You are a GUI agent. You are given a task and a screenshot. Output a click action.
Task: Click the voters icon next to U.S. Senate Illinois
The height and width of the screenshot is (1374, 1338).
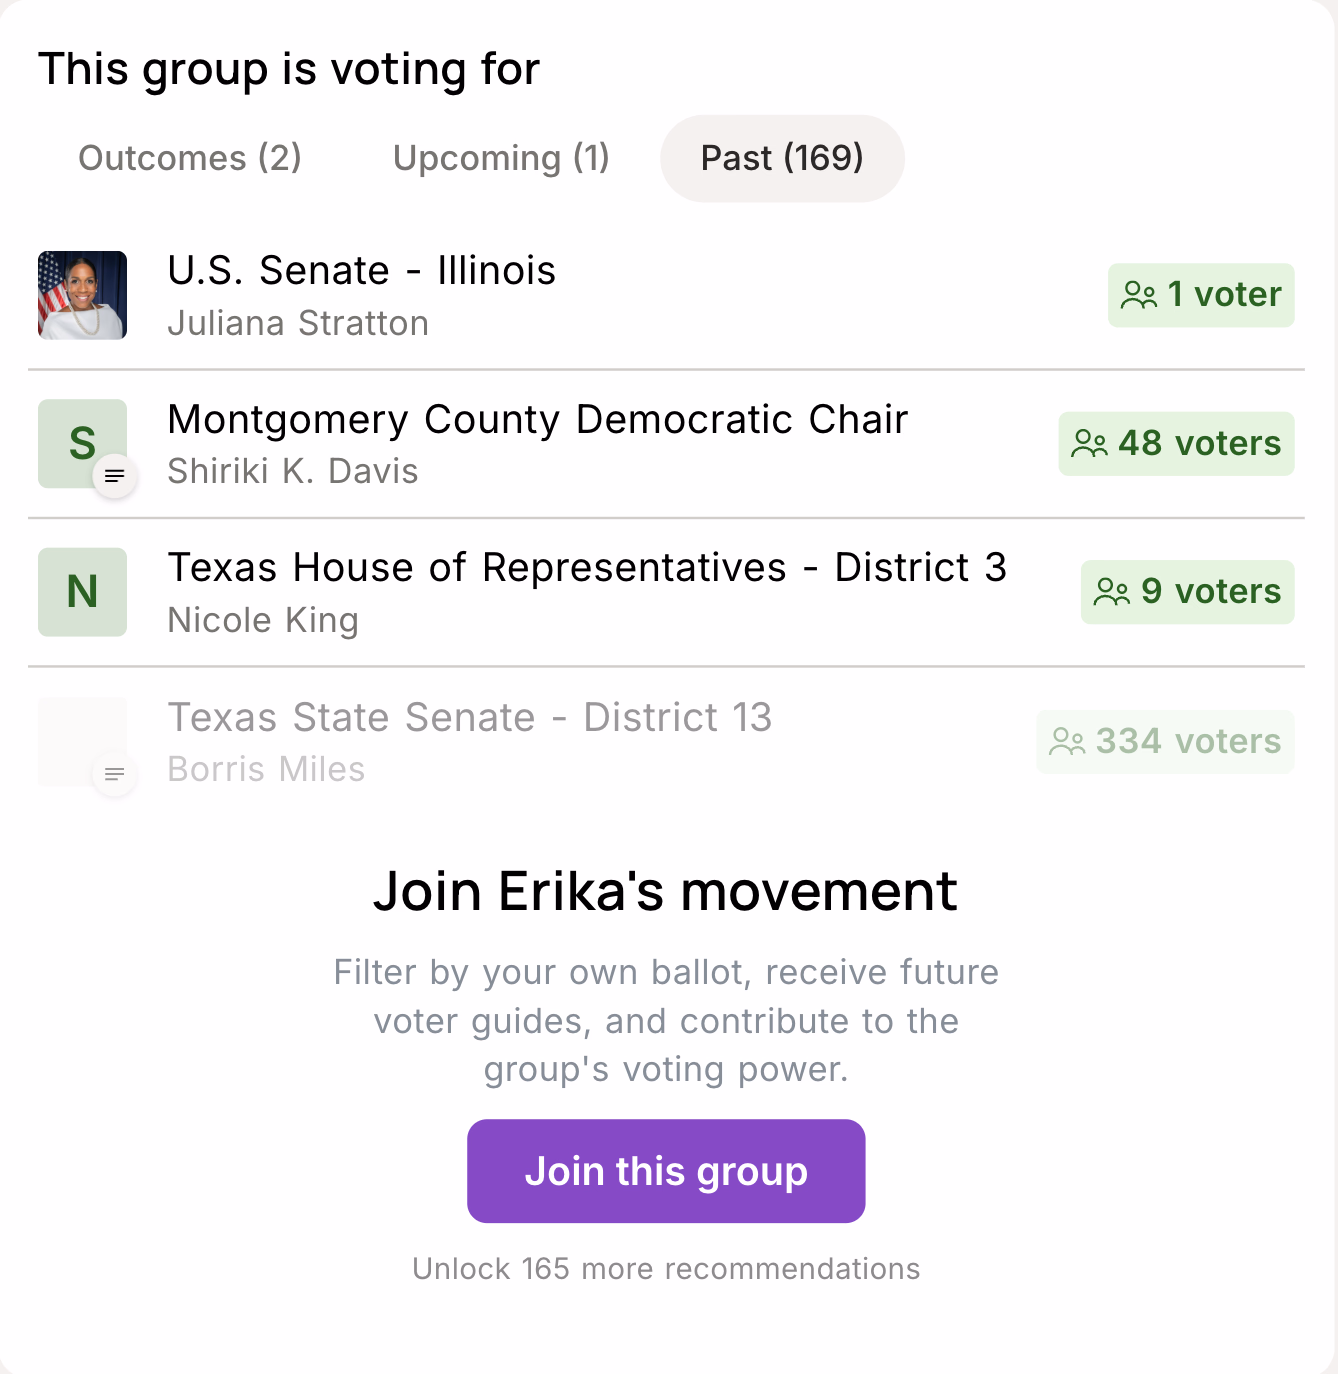click(x=1139, y=295)
